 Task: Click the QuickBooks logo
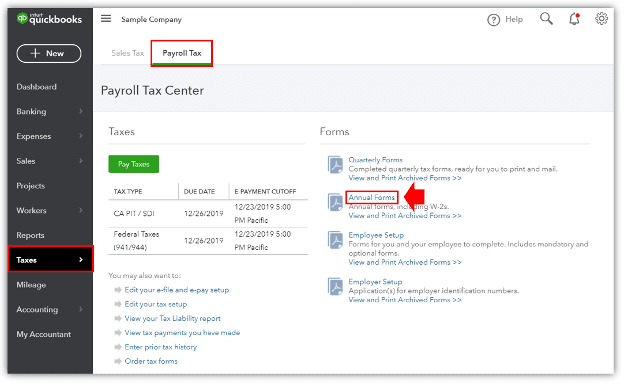tap(49, 19)
